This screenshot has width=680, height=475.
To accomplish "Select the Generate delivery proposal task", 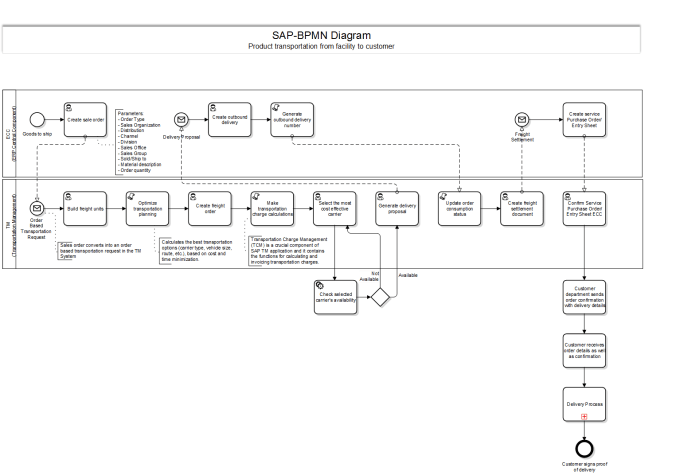I will coord(397,209).
